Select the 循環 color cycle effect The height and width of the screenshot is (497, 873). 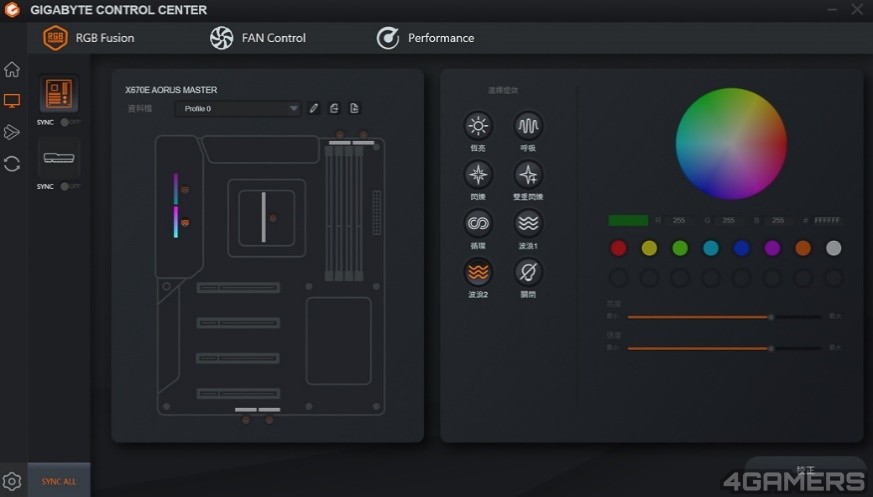click(x=478, y=224)
